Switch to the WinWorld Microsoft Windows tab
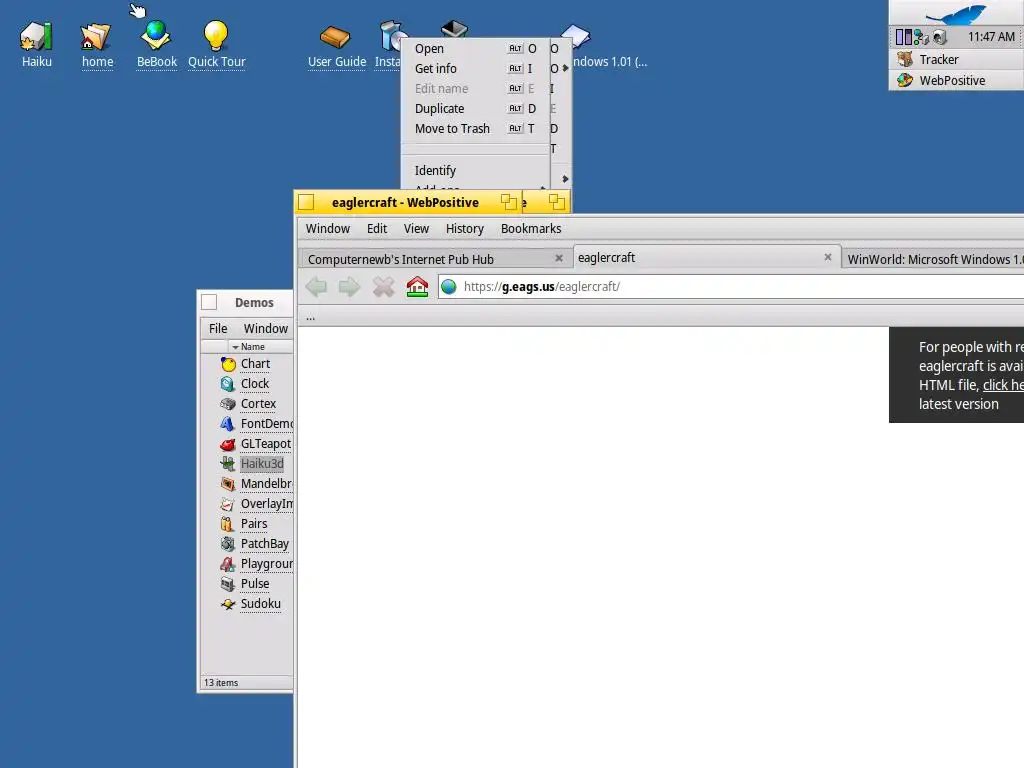 [x=934, y=259]
